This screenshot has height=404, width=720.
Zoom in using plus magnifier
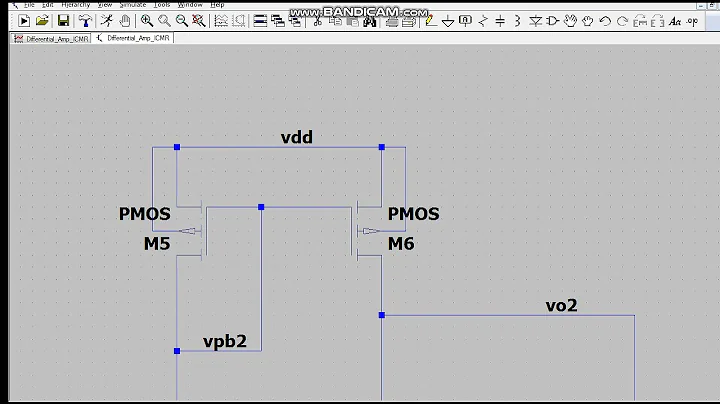[147, 21]
